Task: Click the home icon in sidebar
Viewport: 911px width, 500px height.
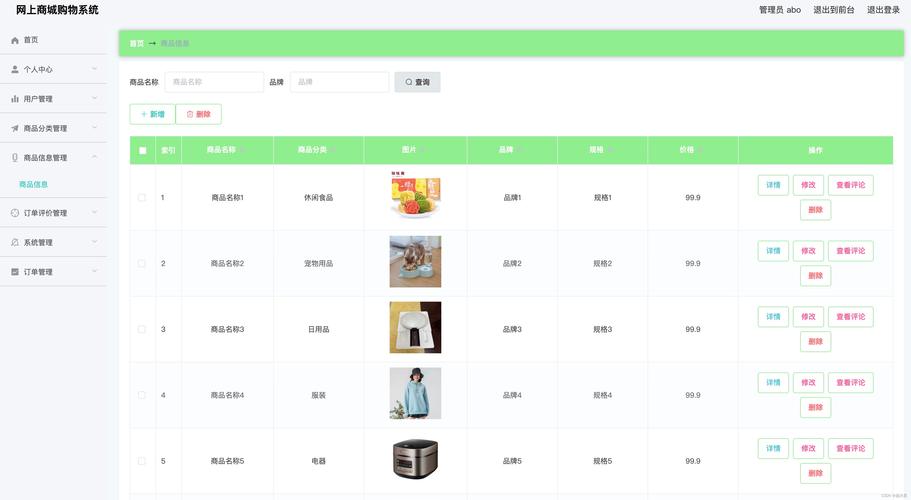Action: (x=15, y=40)
